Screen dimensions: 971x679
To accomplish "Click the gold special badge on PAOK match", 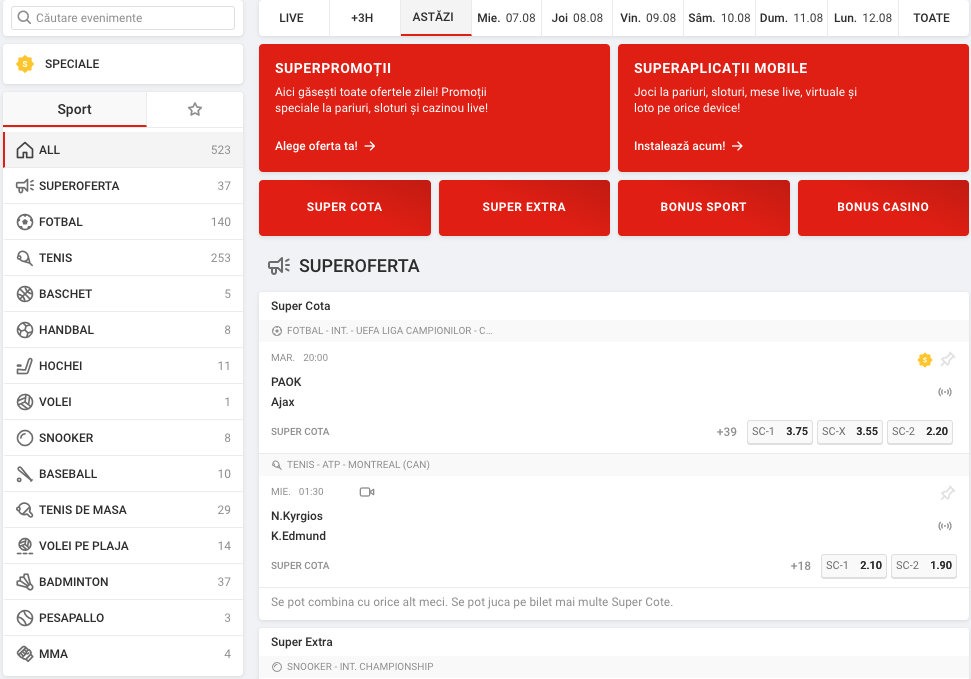I will point(925,359).
